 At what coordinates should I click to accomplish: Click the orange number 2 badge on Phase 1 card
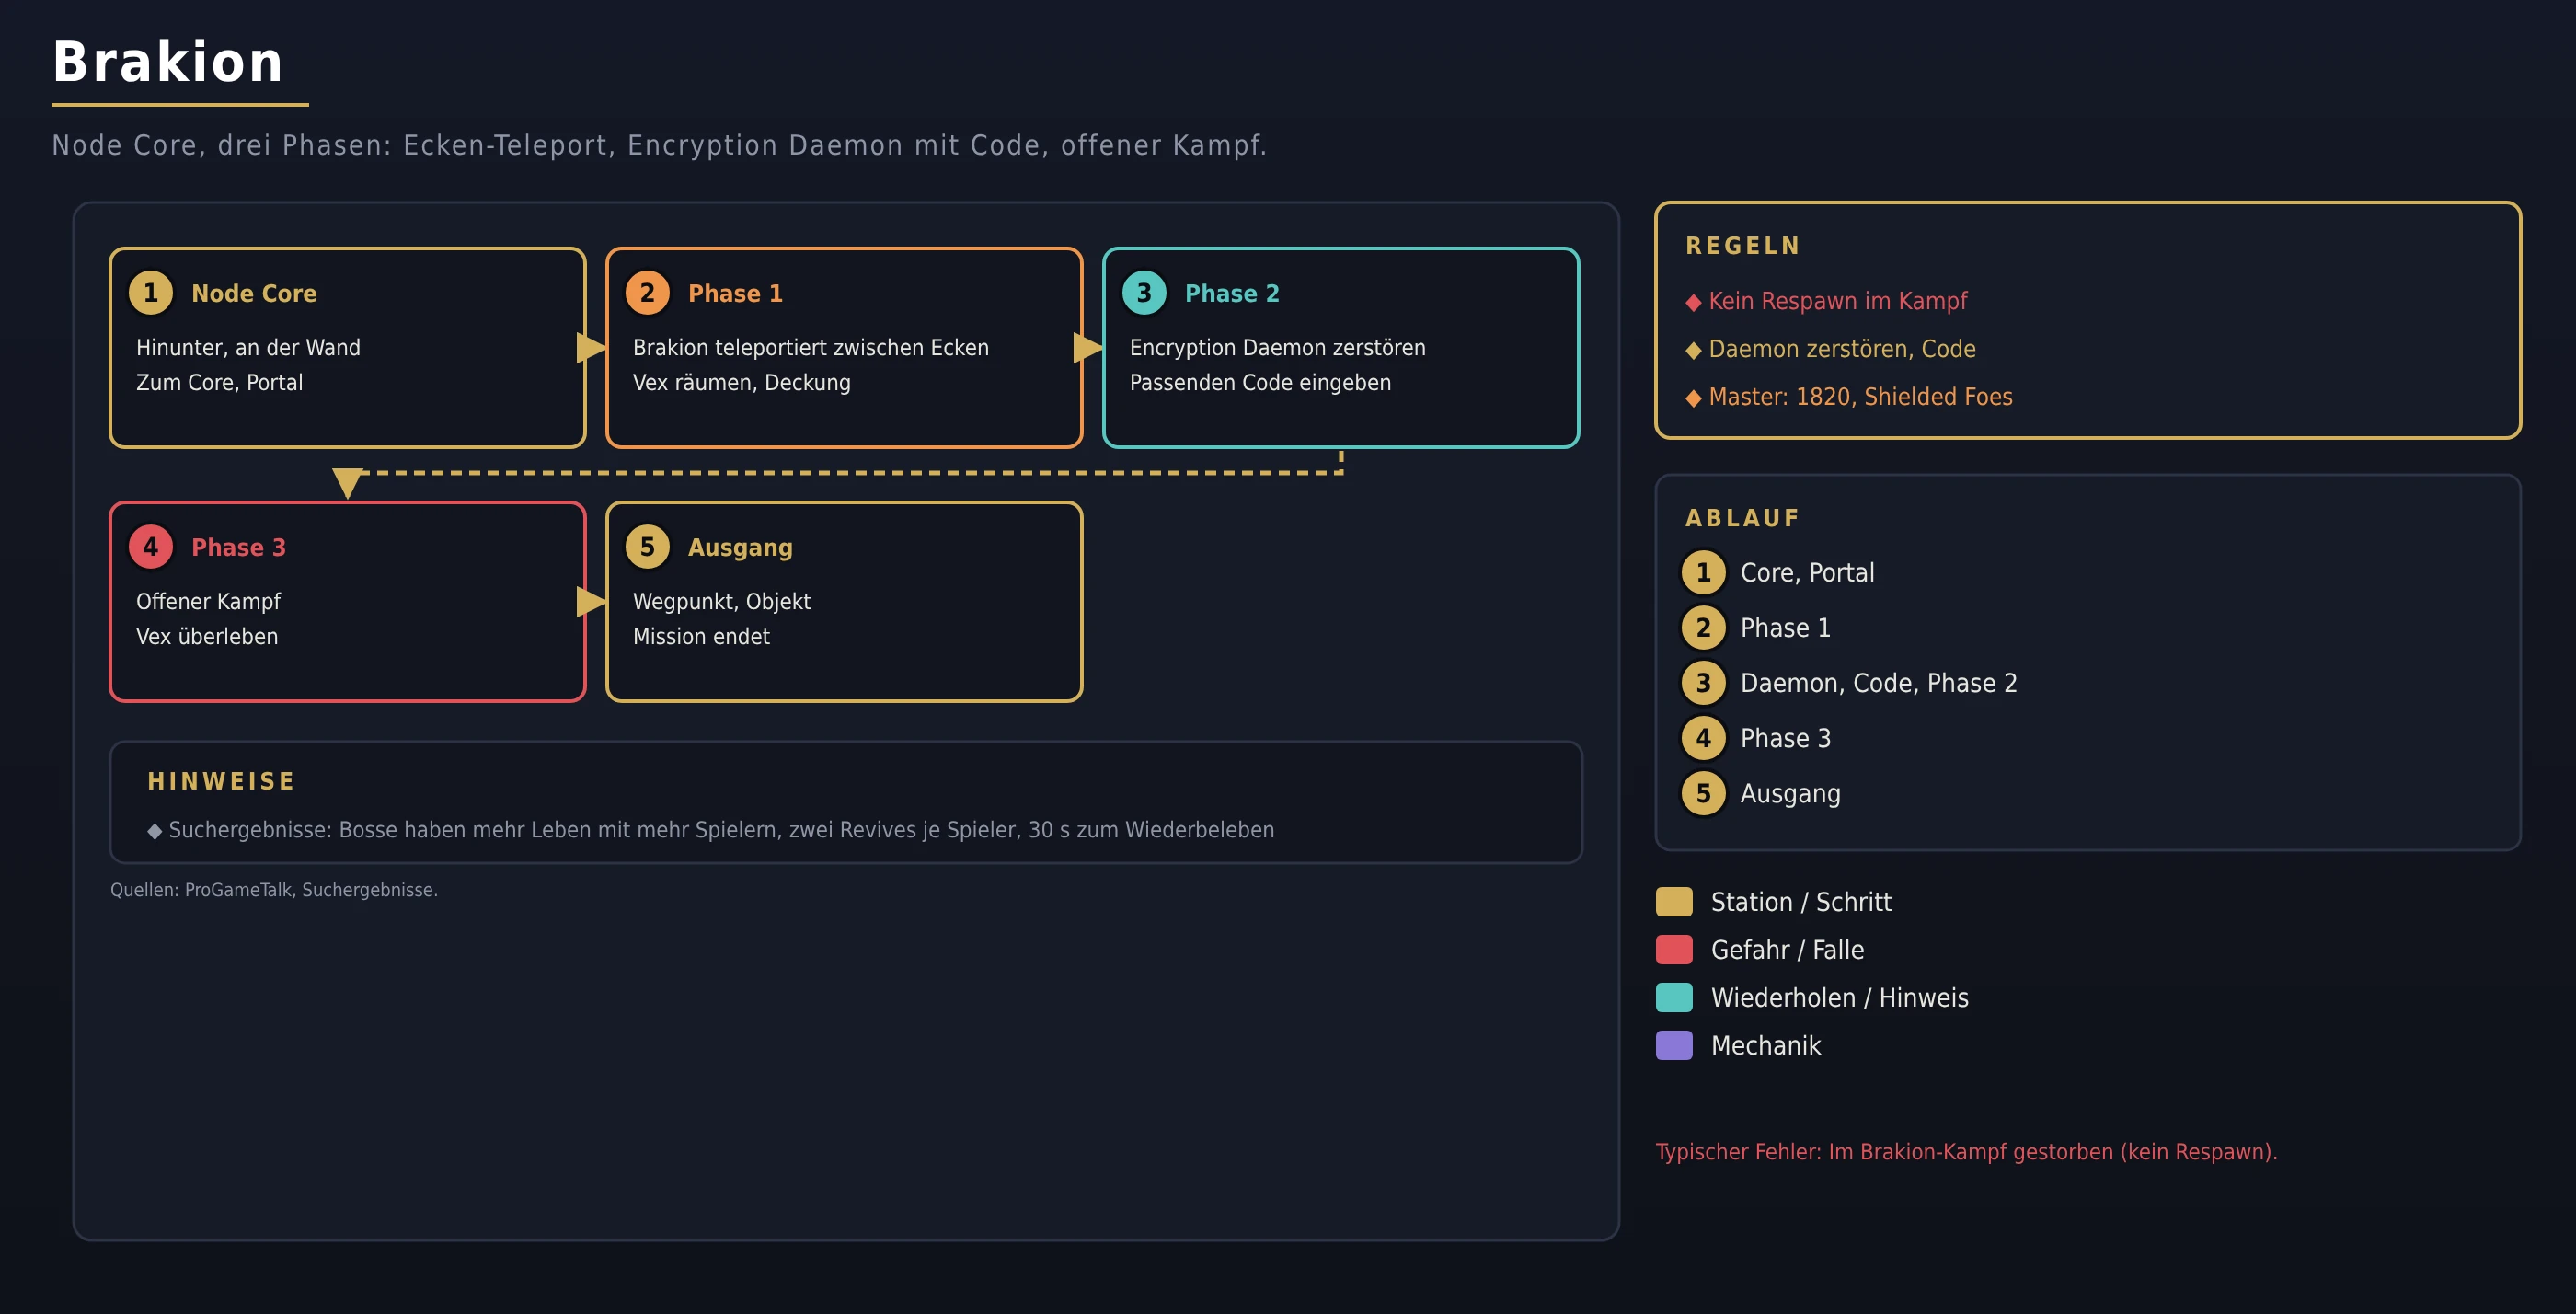tap(647, 293)
